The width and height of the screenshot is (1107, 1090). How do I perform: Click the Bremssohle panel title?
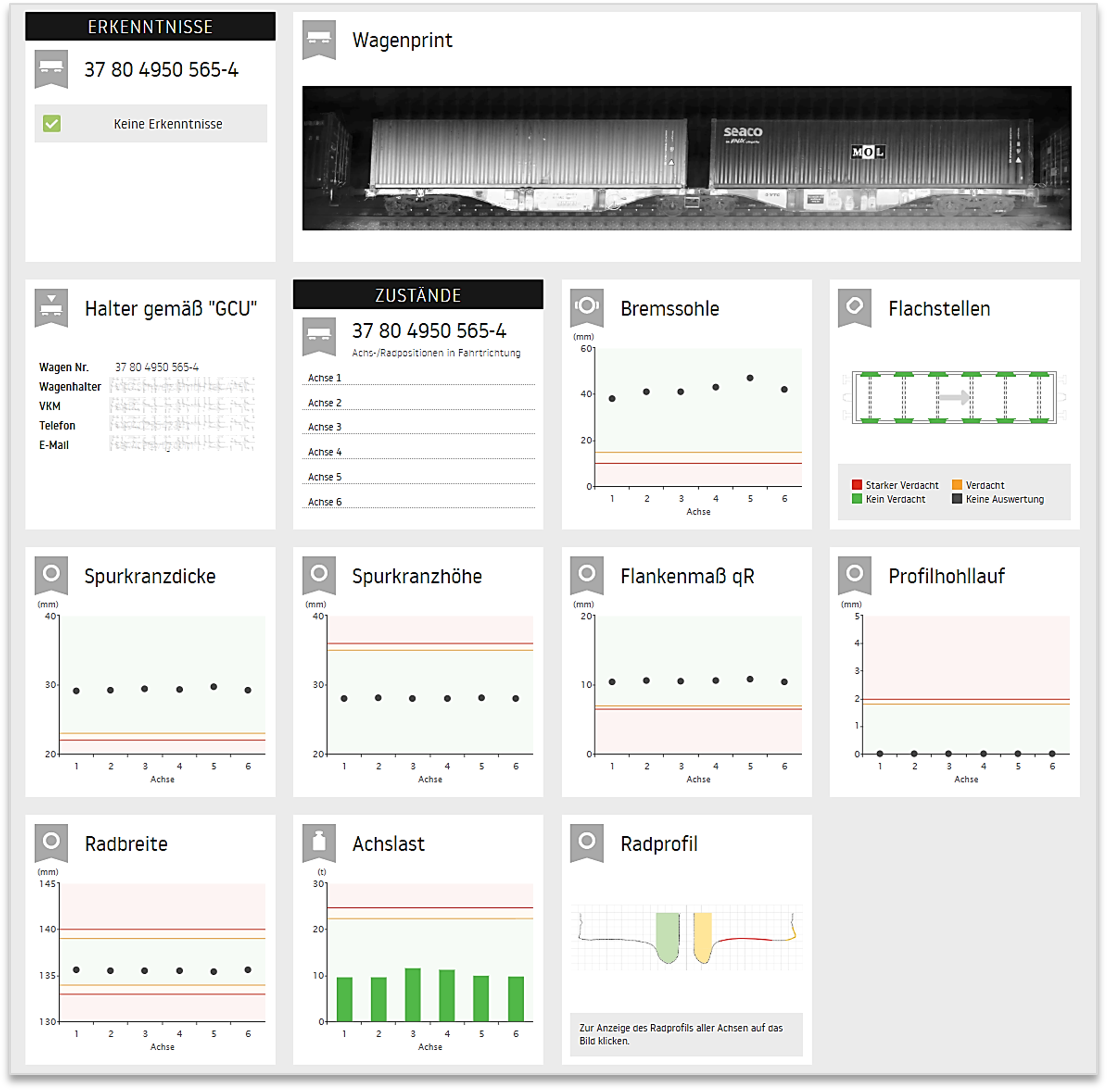tap(670, 309)
